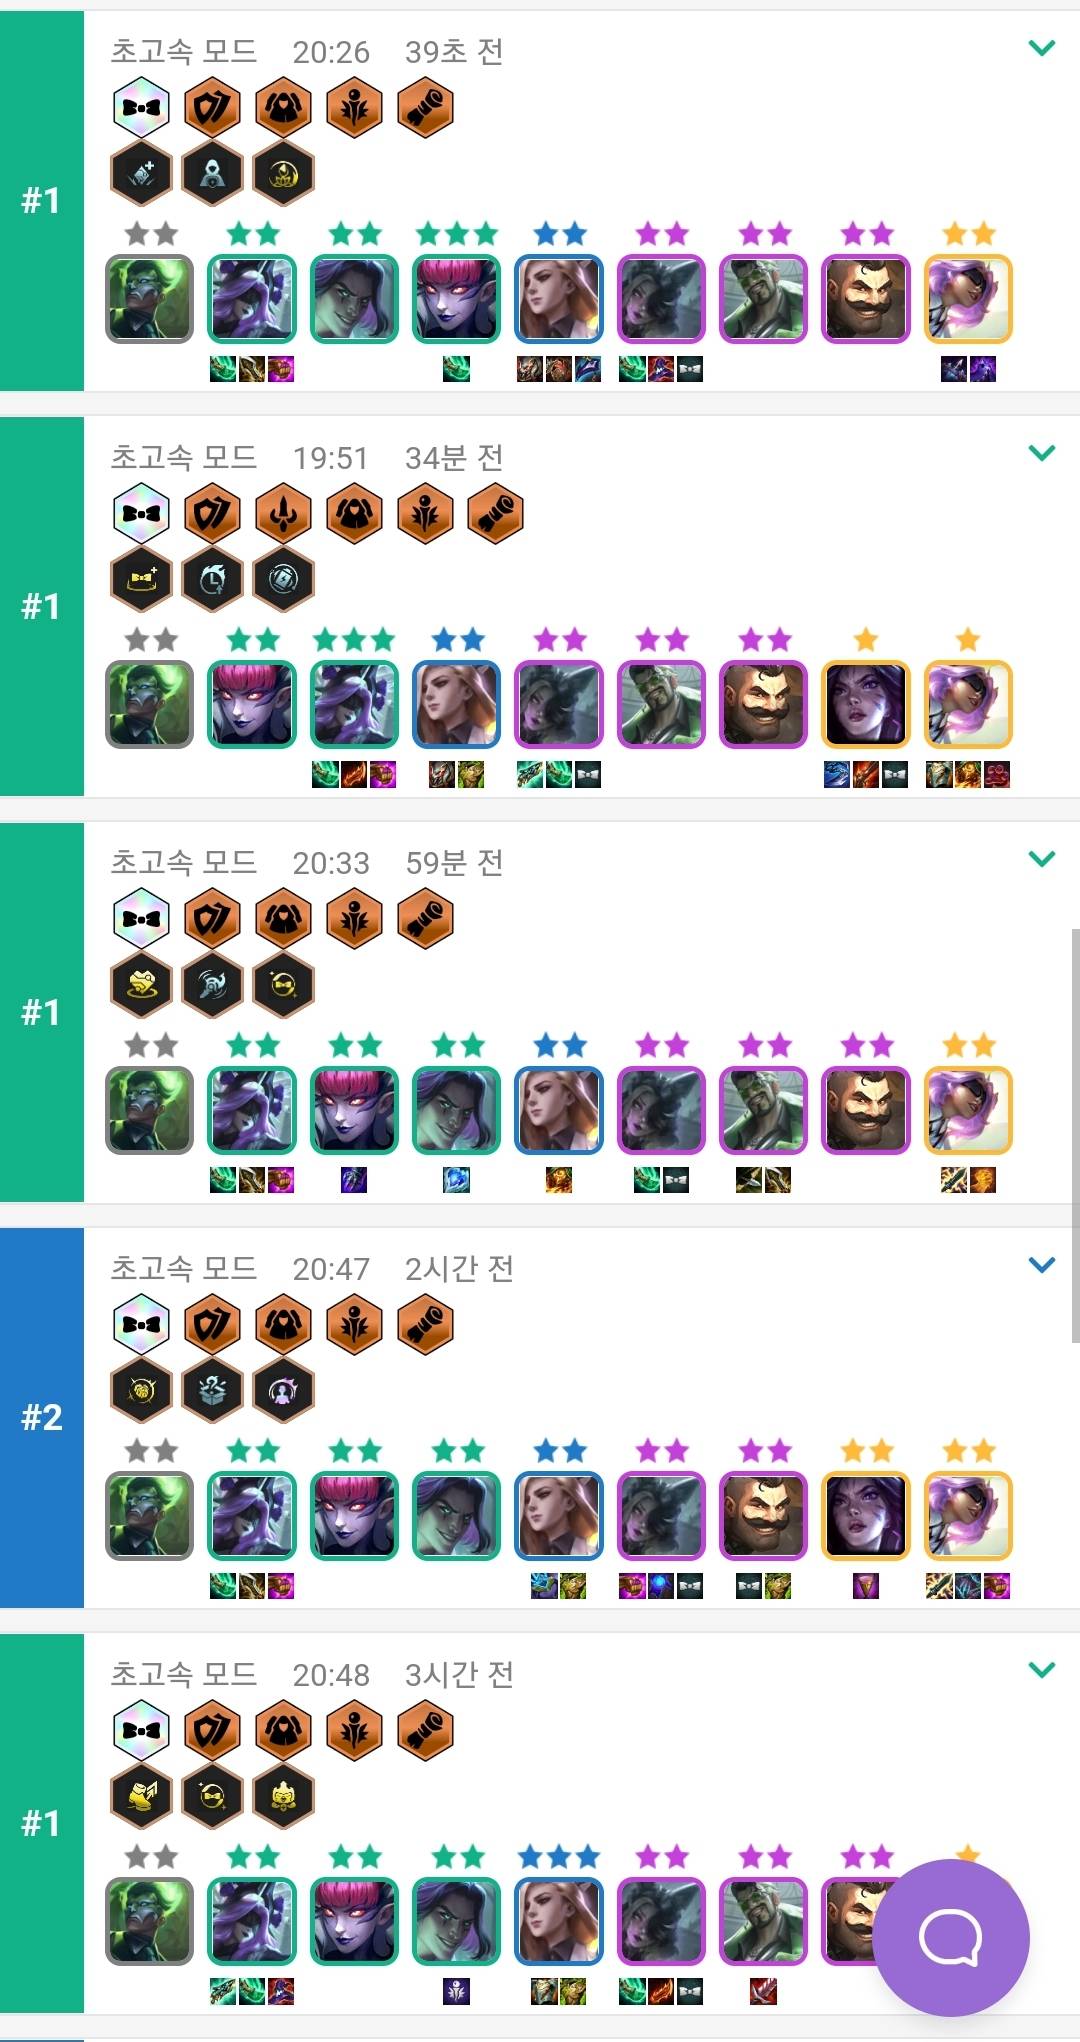
Task: Open the purple chat bubble button
Action: pos(951,1938)
